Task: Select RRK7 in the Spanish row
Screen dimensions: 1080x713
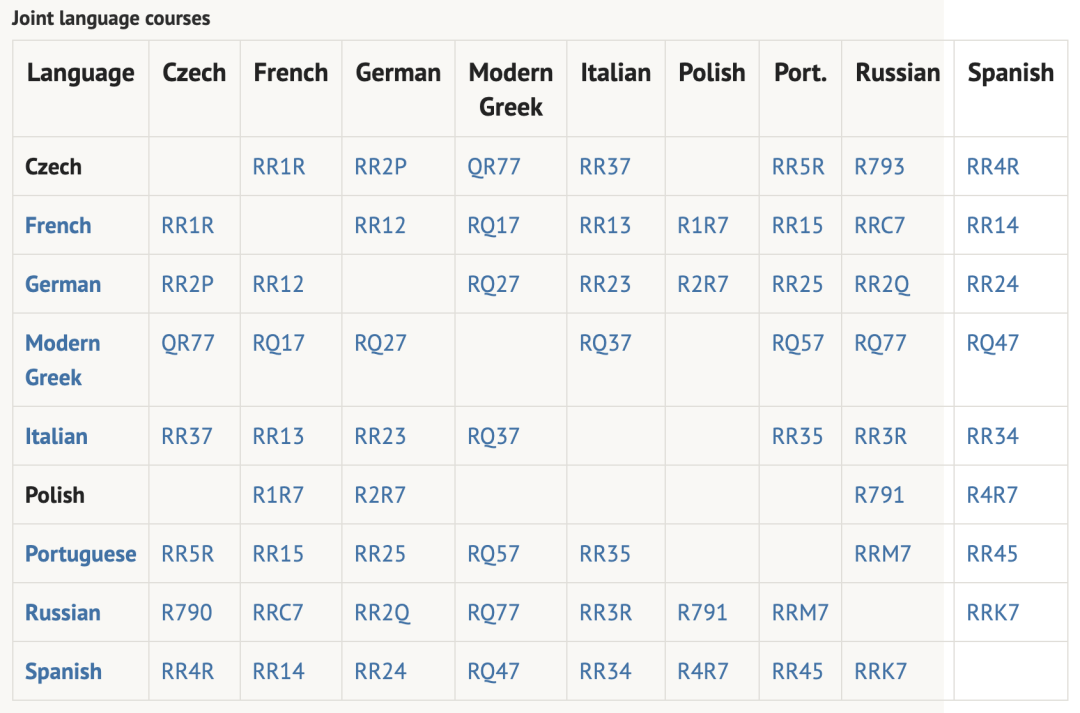Action: [880, 671]
